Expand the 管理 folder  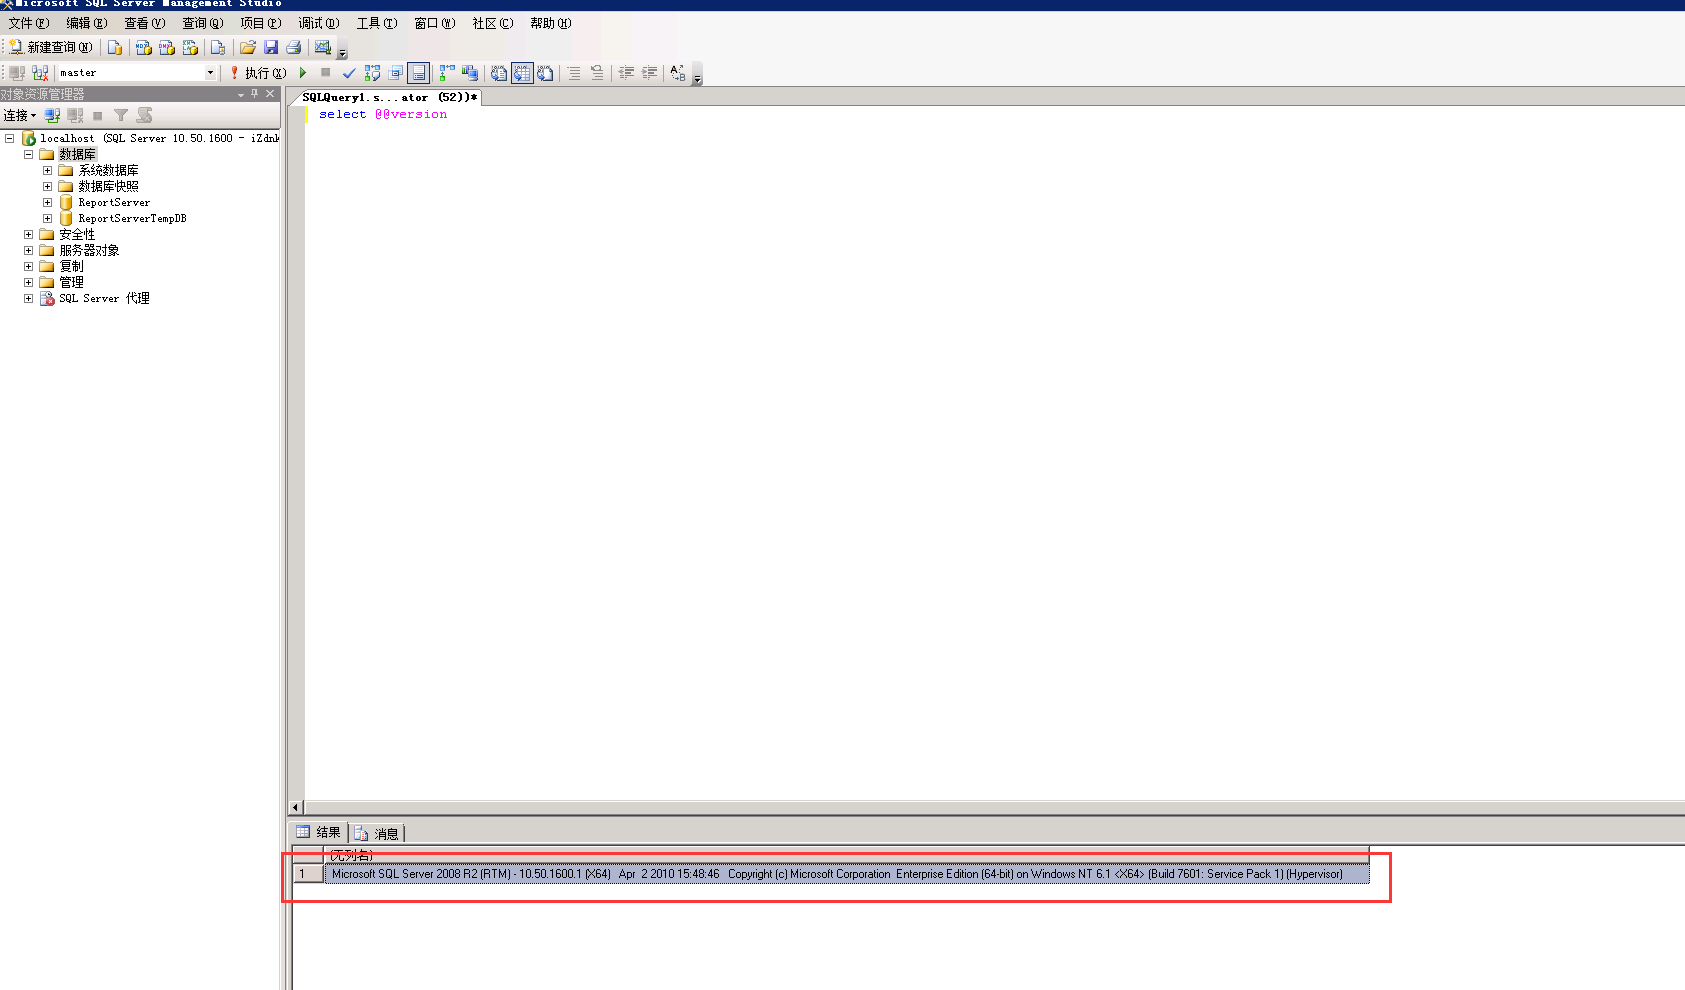[28, 283]
